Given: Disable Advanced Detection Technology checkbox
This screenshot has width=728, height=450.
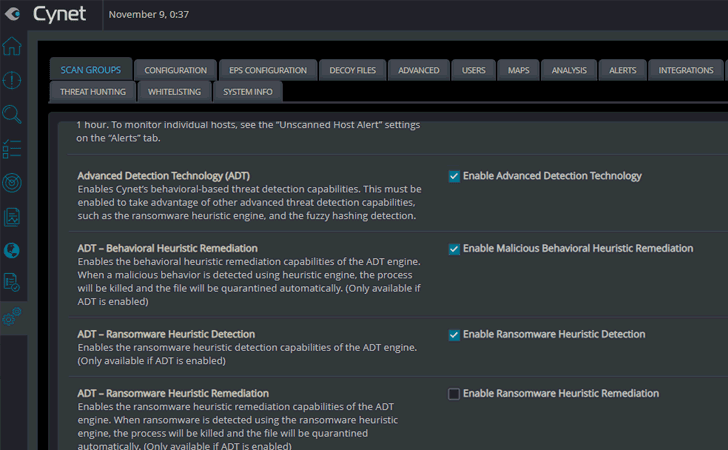Looking at the screenshot, I should (454, 176).
